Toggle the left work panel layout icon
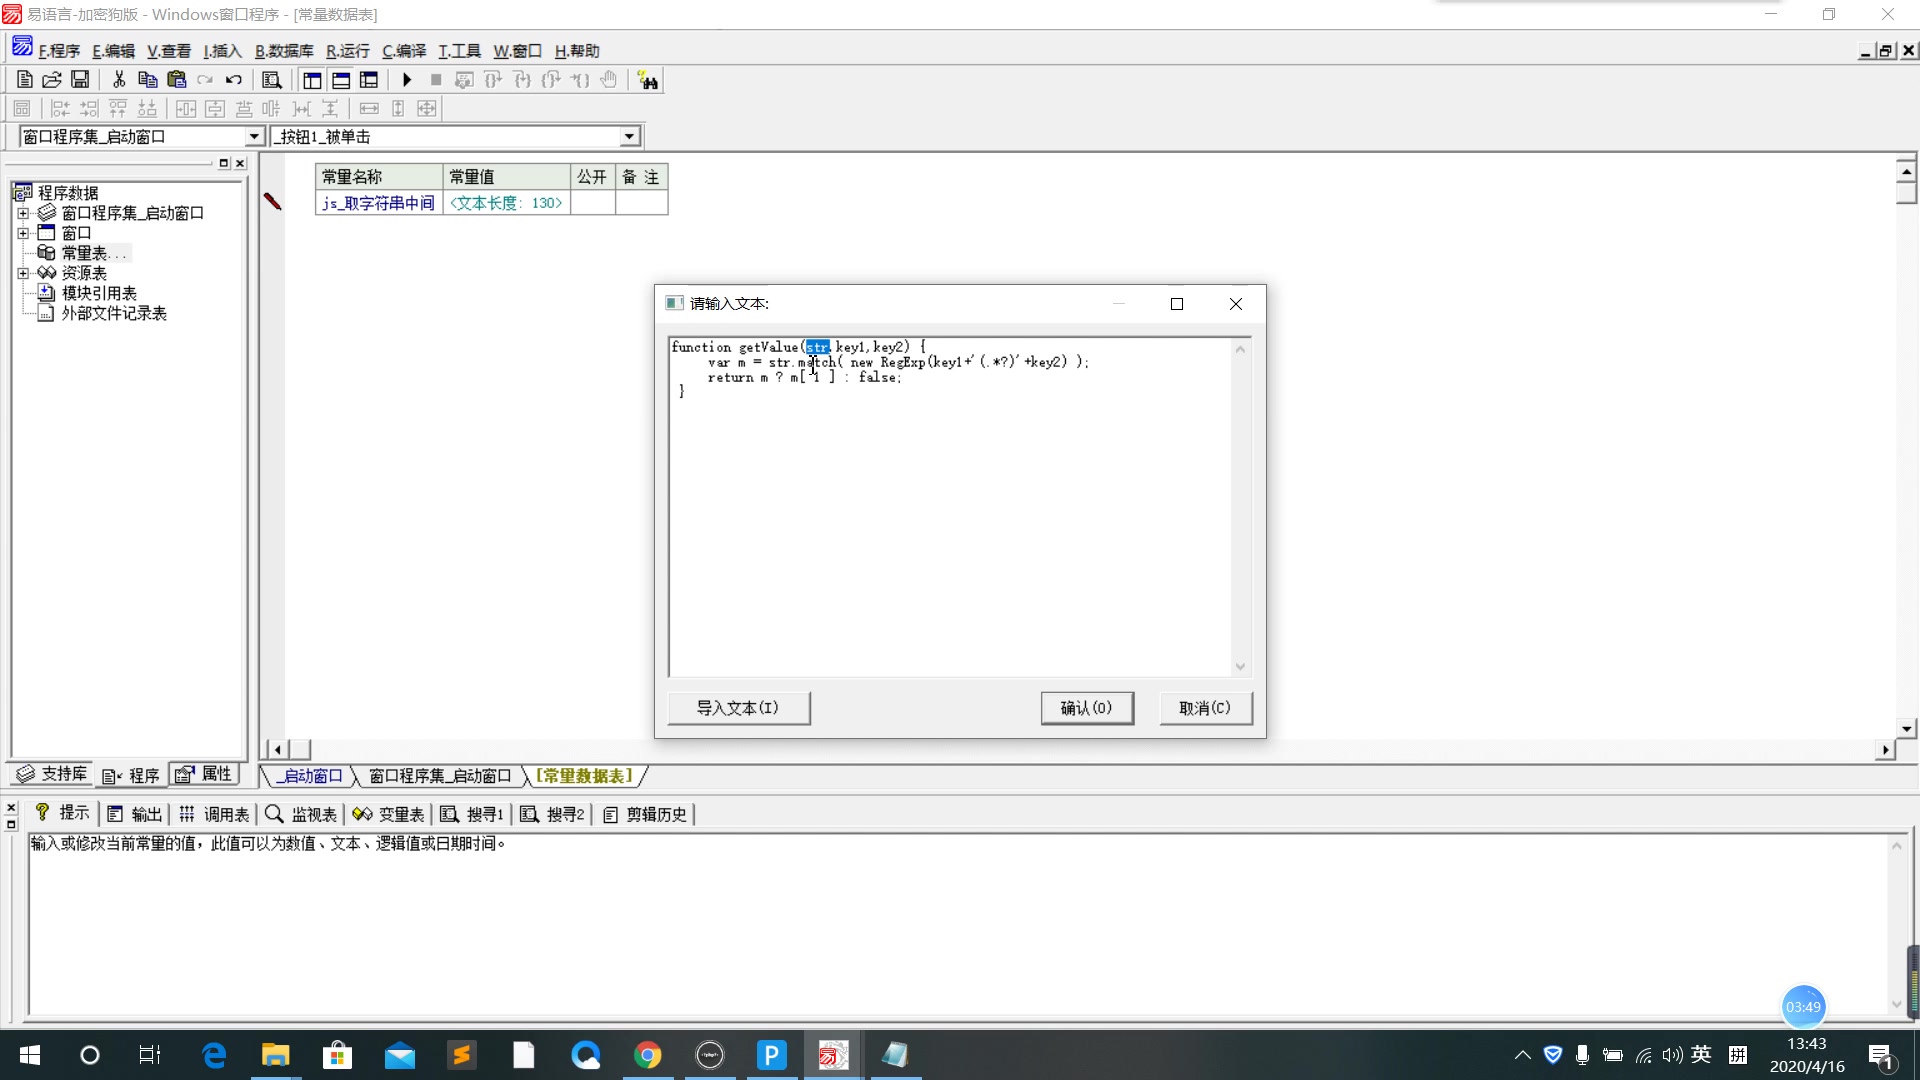1920x1080 pixels. click(x=313, y=80)
